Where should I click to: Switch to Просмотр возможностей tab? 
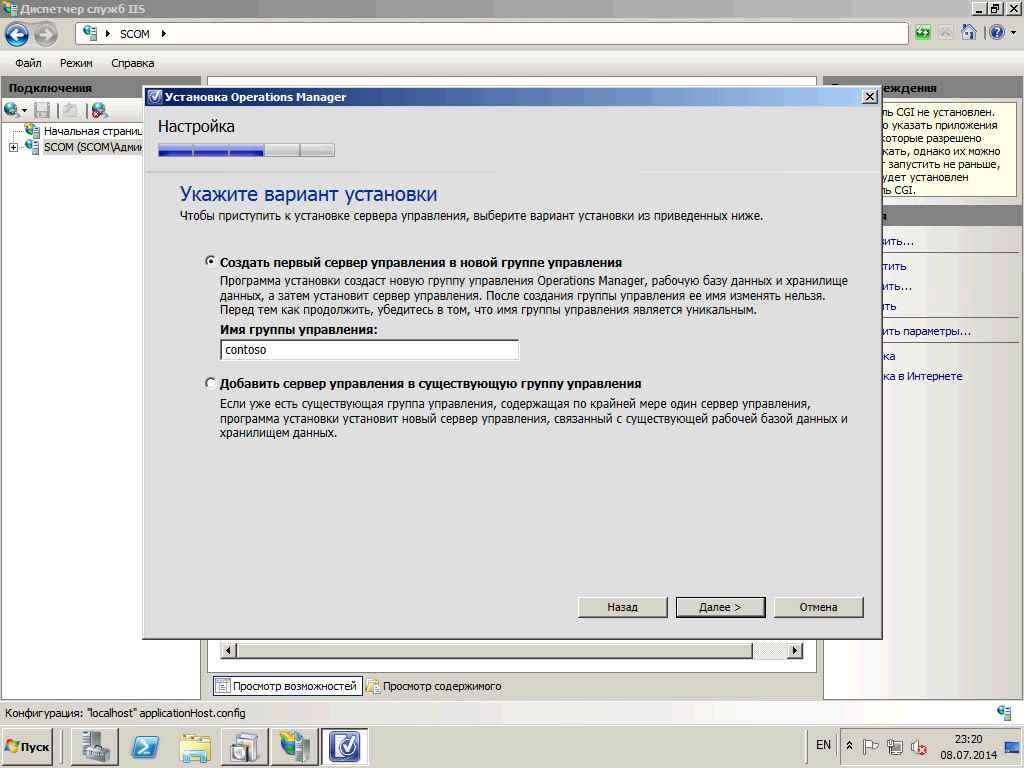click(287, 686)
